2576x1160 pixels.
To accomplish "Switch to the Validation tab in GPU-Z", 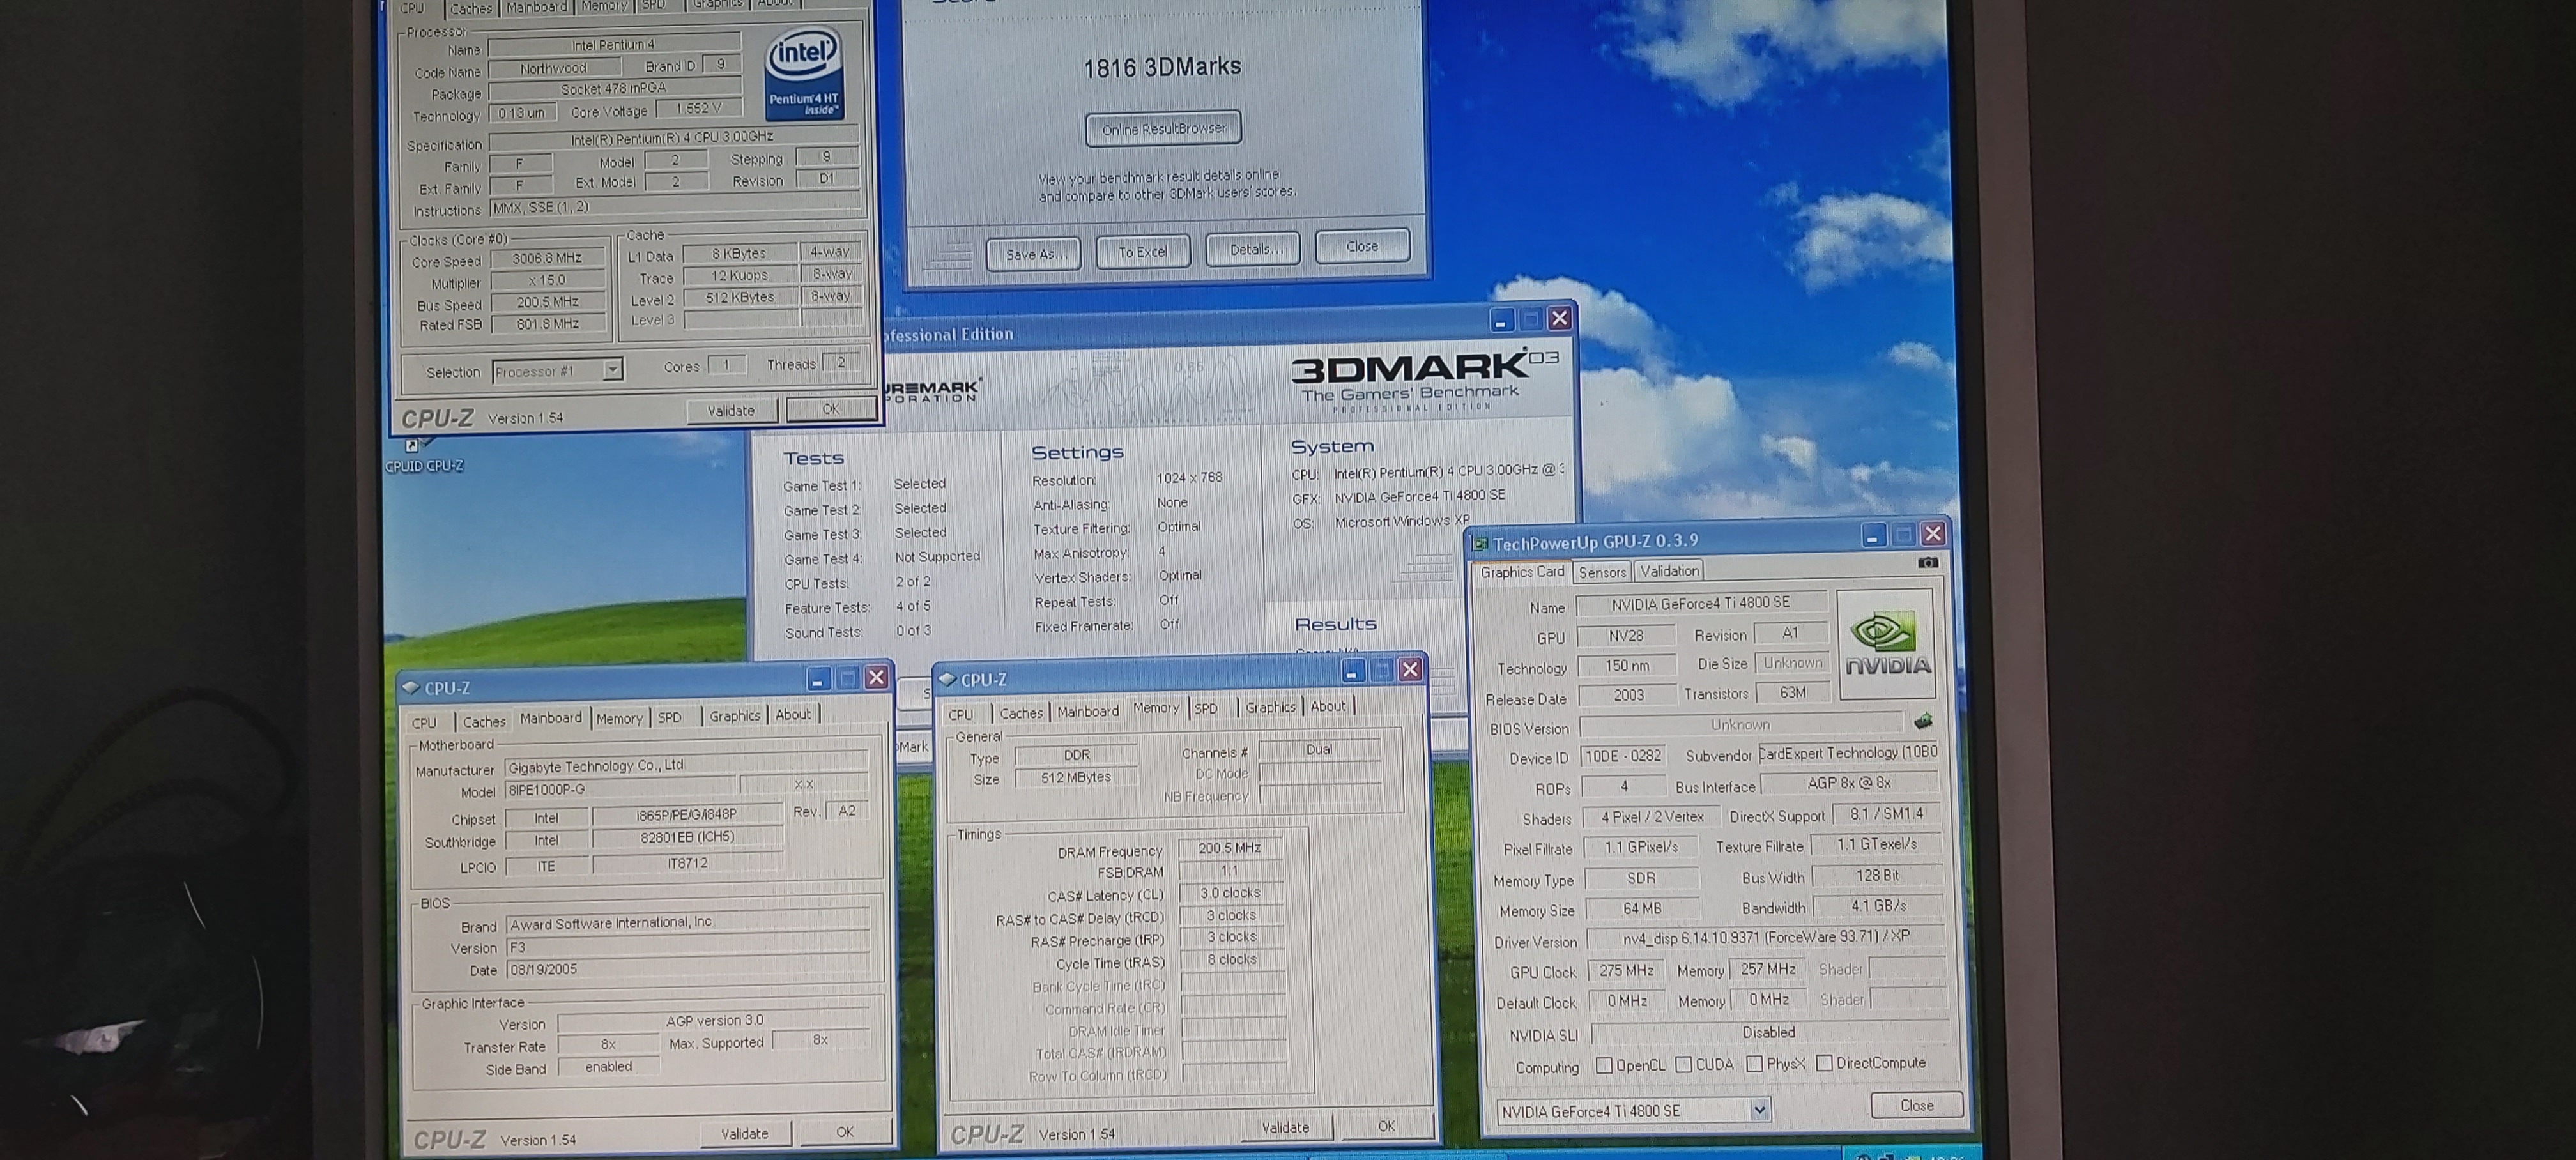I will pos(1669,571).
